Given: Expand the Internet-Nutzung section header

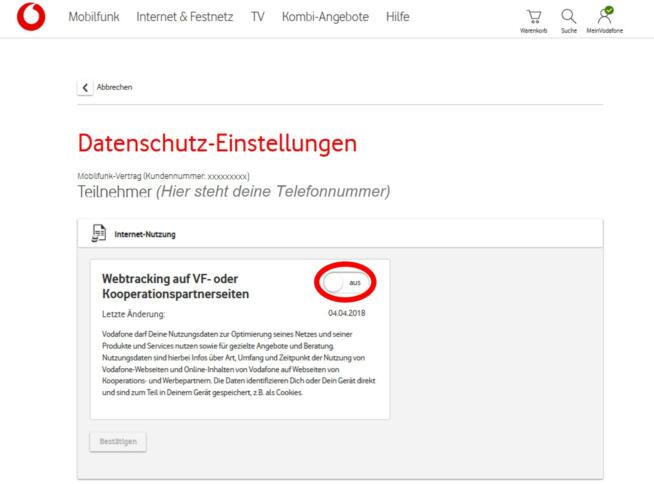Looking at the screenshot, I should [340, 234].
